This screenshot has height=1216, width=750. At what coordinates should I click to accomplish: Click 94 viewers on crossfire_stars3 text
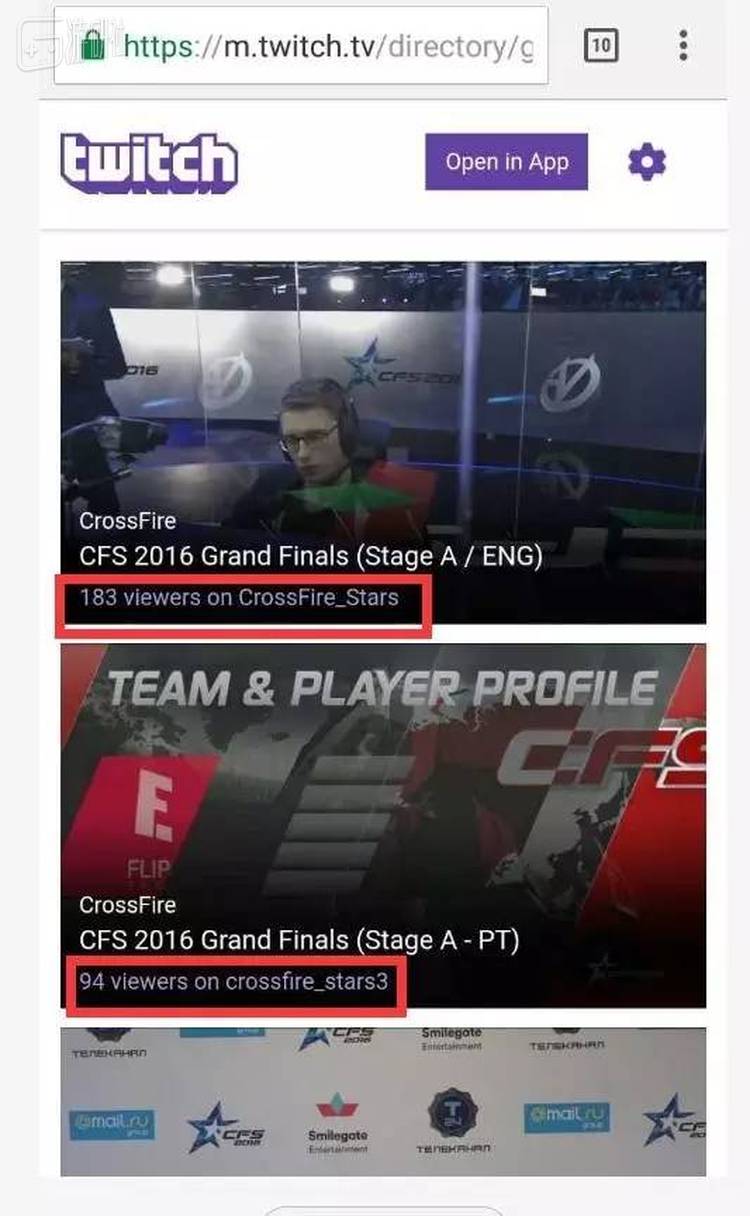233,982
